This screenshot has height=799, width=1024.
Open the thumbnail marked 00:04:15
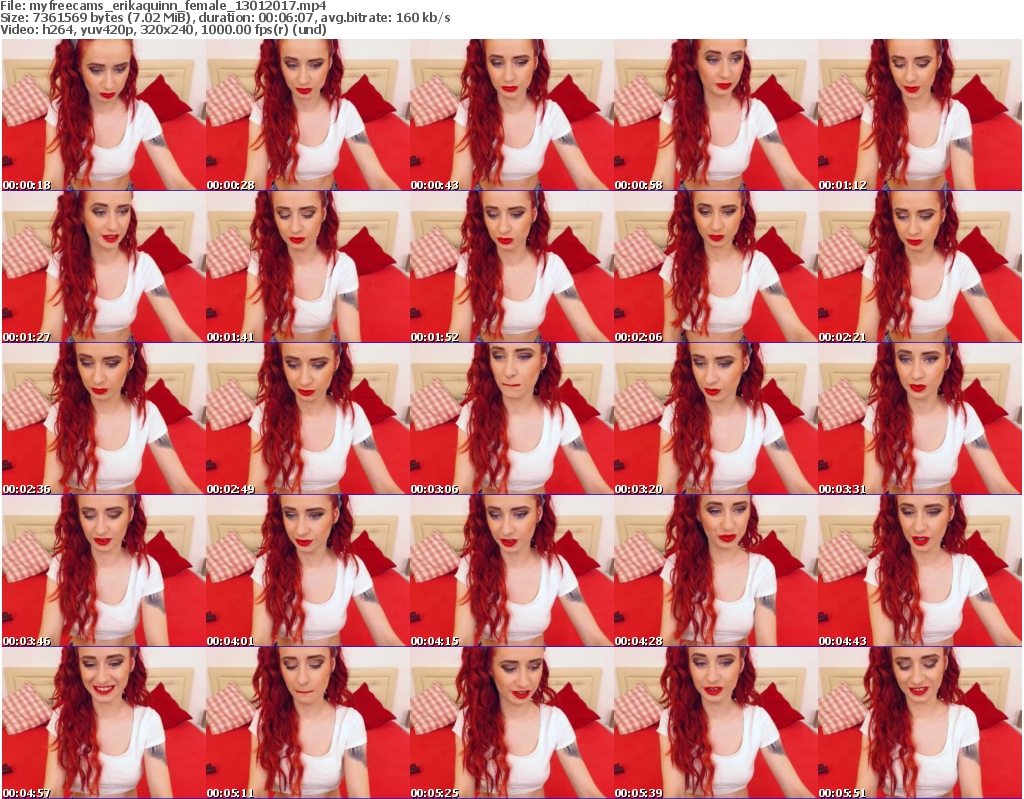(511, 570)
